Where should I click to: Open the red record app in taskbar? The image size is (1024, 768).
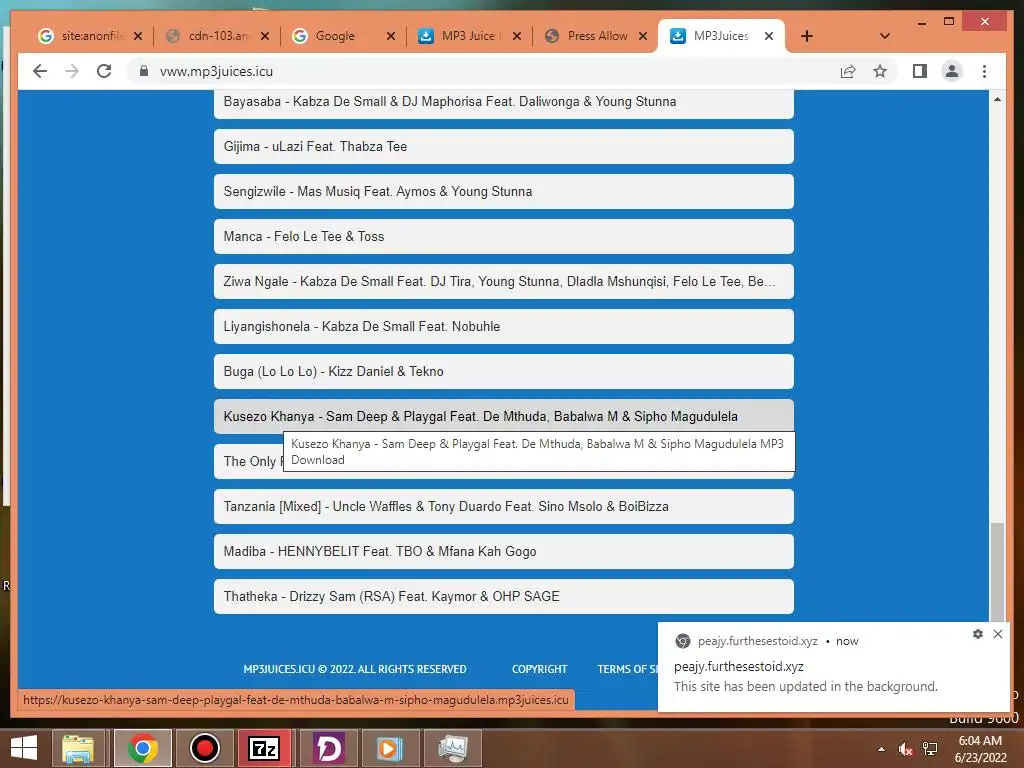[204, 748]
